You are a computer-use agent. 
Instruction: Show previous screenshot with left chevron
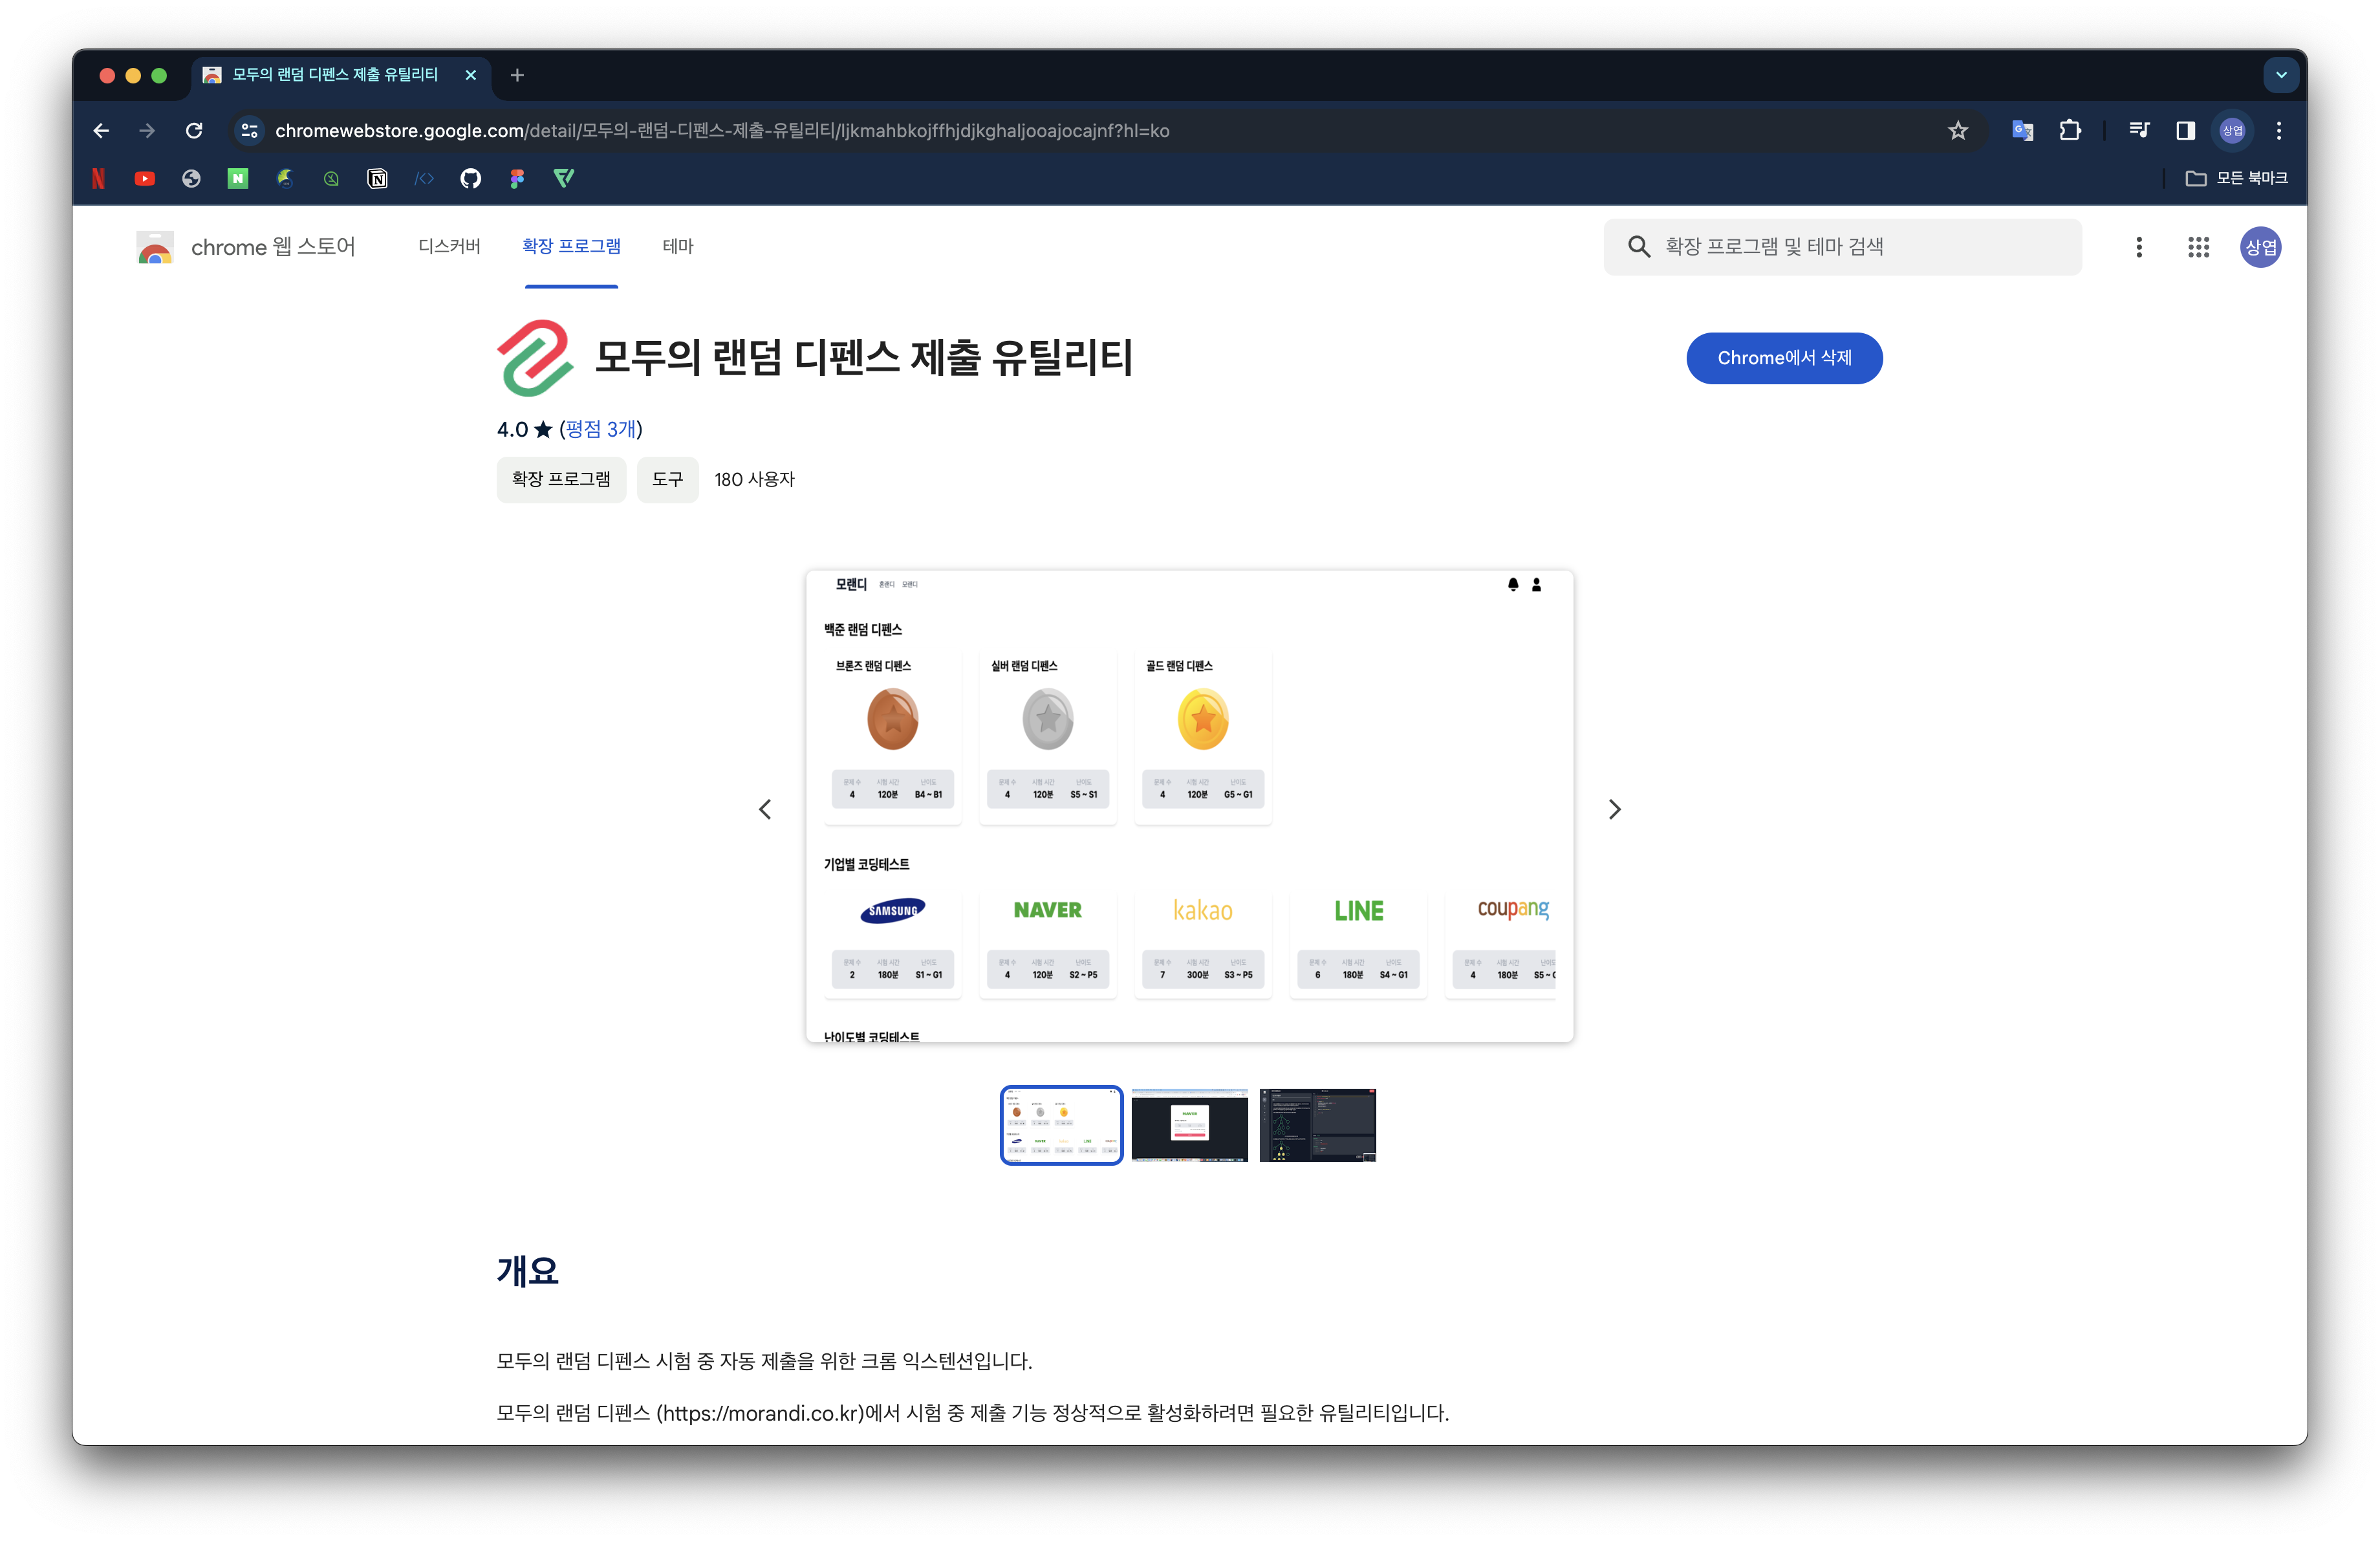tap(765, 809)
